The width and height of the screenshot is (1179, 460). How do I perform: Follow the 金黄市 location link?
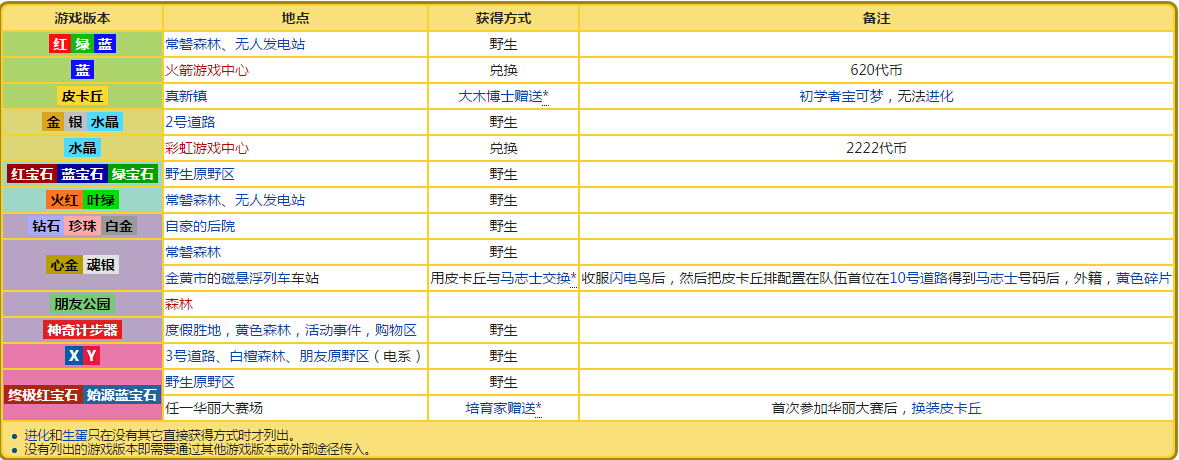tap(186, 278)
